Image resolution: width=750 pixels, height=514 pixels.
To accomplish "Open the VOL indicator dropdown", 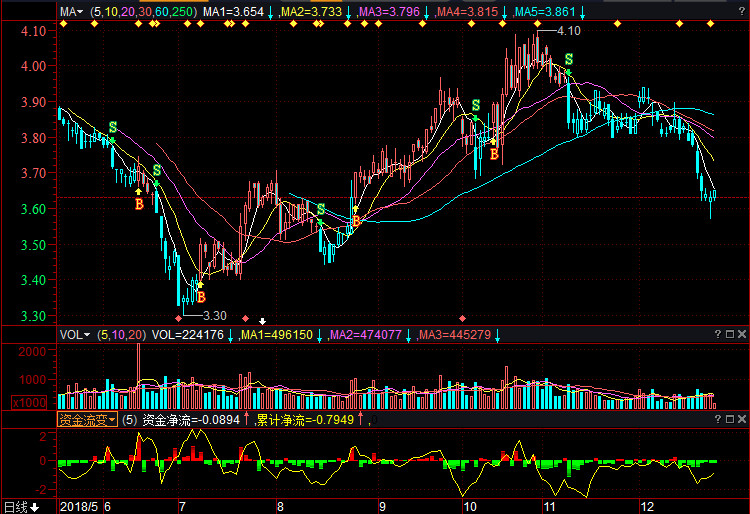I will pyautogui.click(x=75, y=335).
